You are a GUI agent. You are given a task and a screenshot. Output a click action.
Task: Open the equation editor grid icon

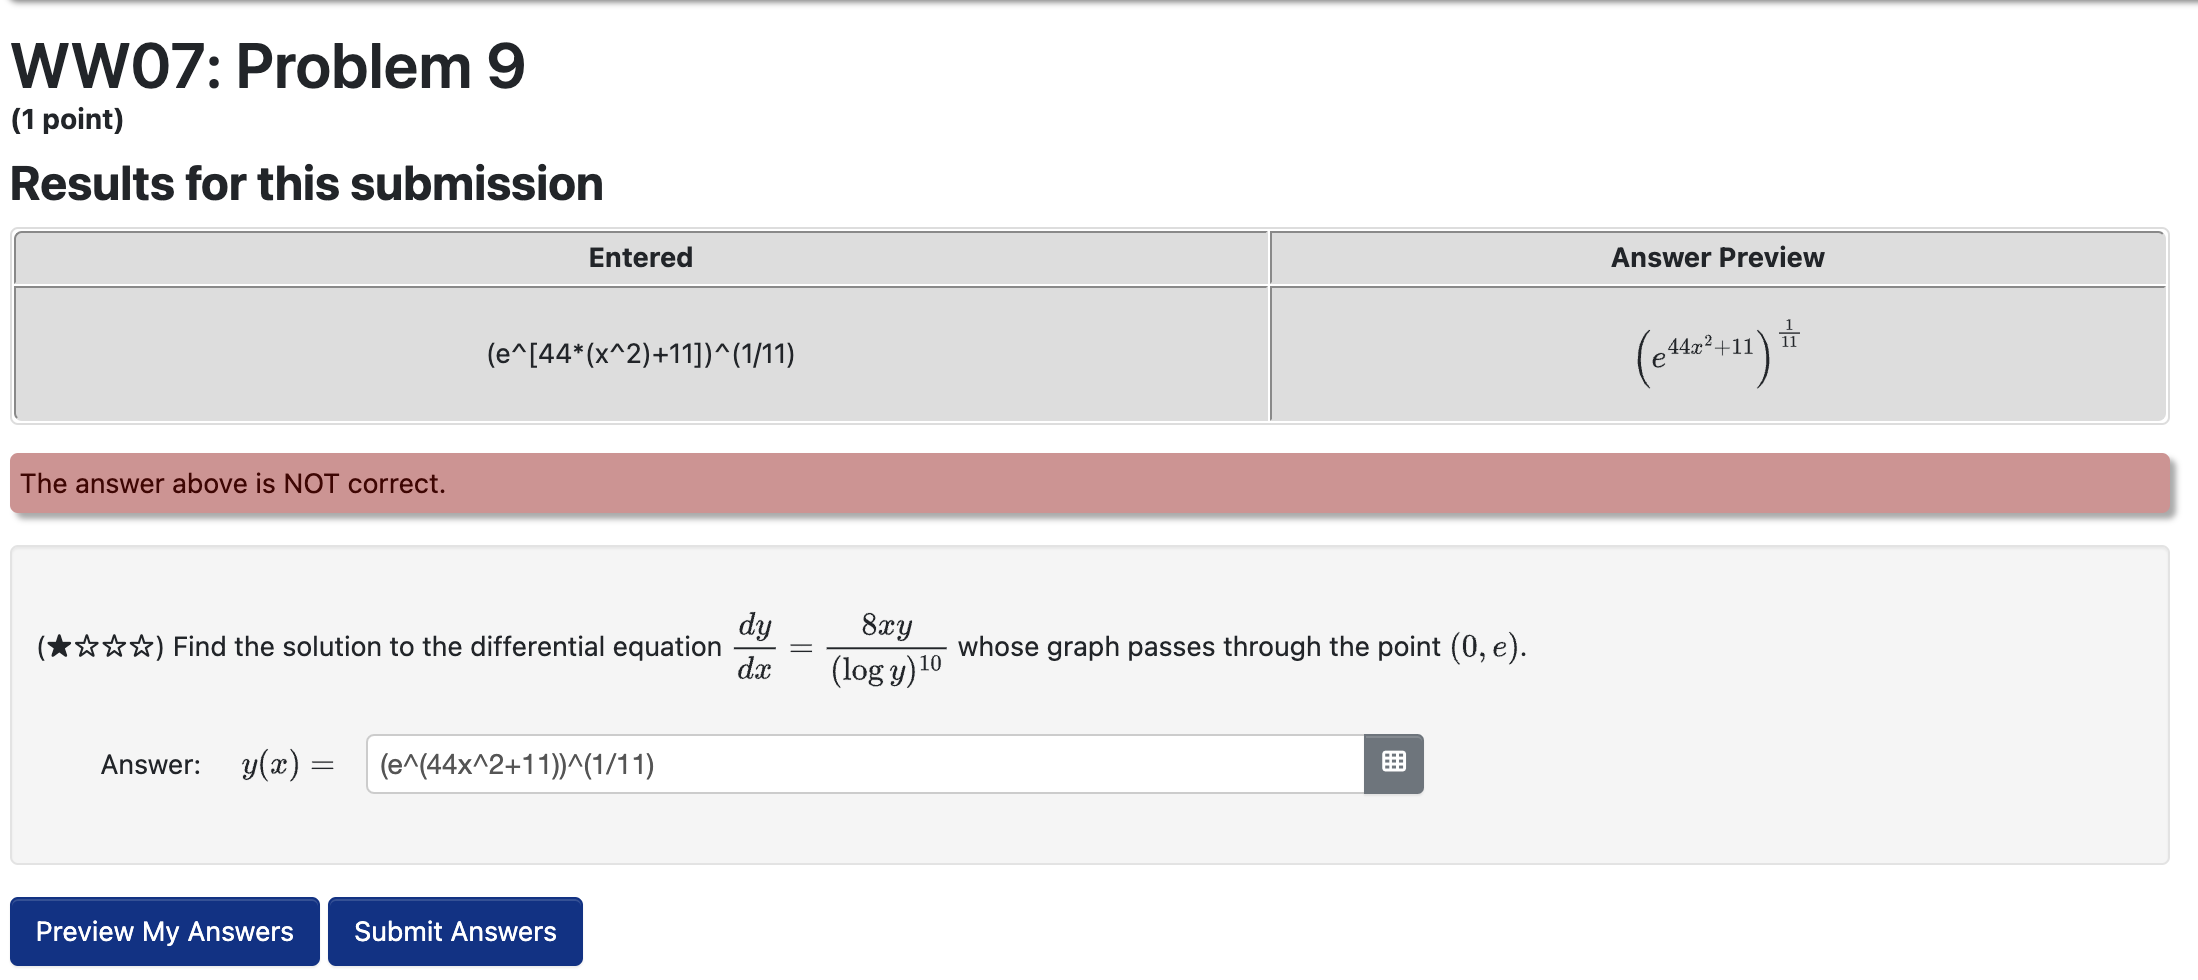(x=1394, y=762)
